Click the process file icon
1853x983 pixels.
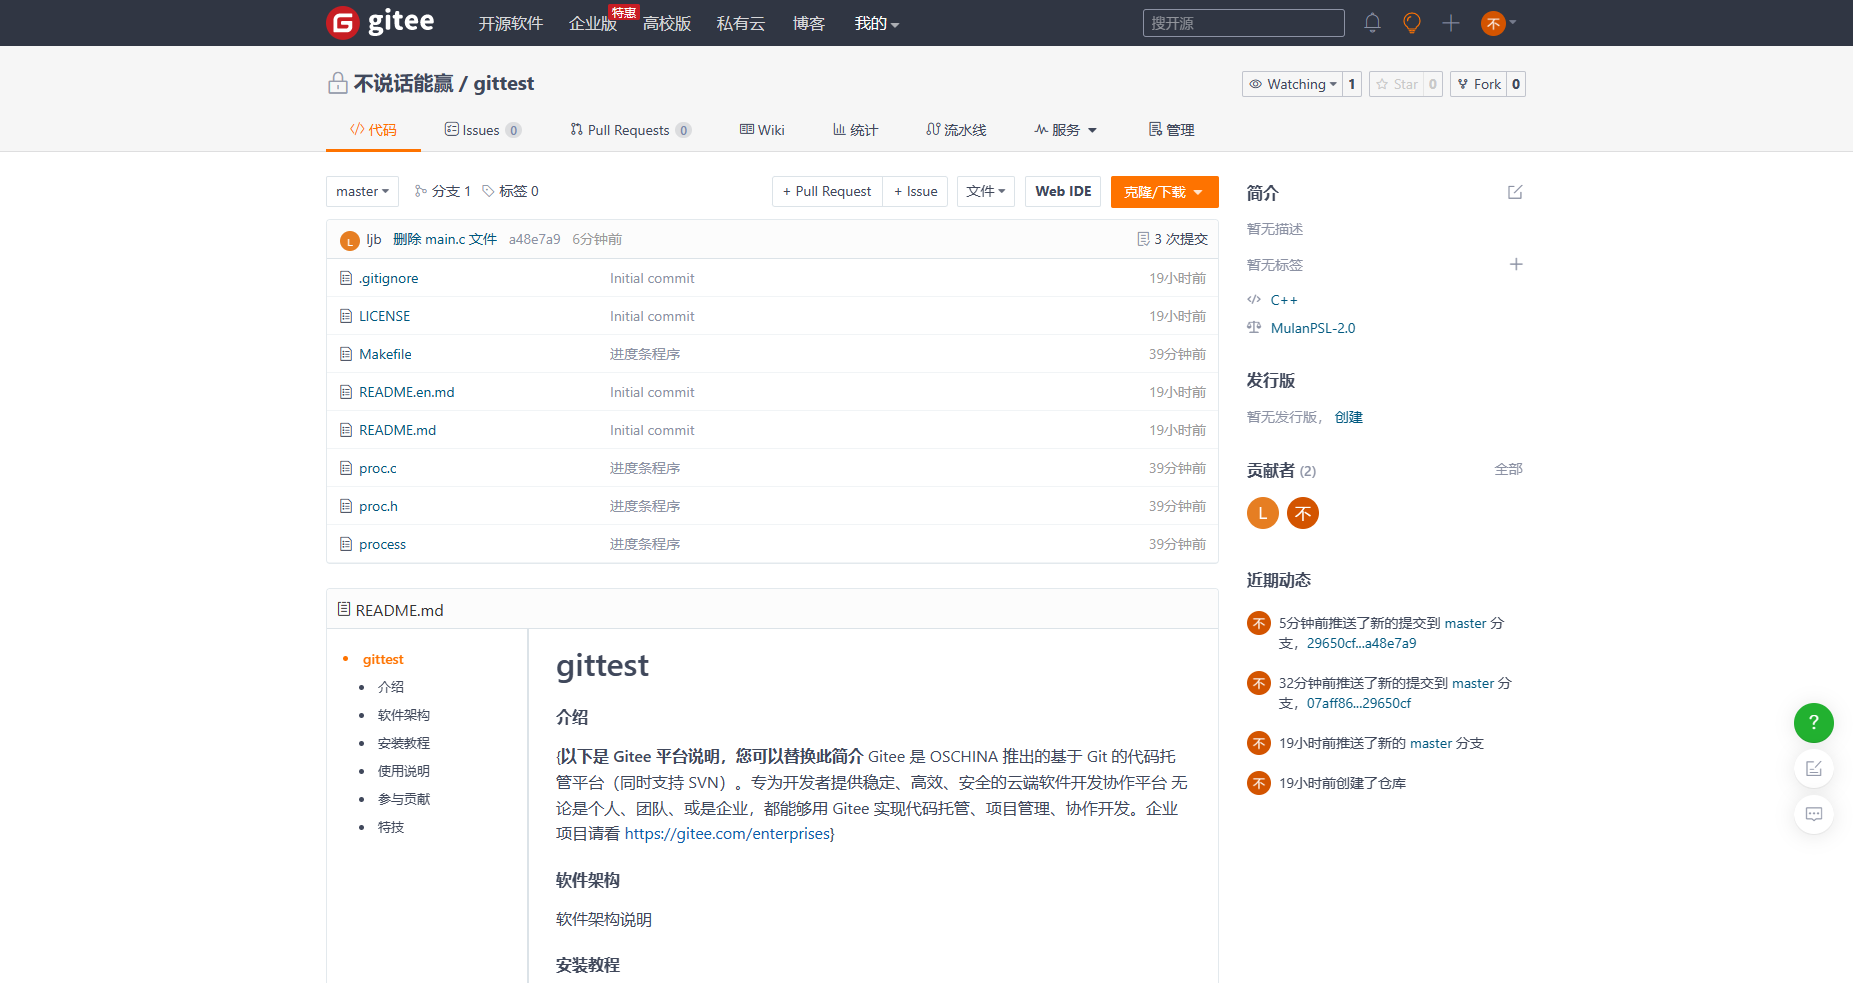(x=346, y=544)
